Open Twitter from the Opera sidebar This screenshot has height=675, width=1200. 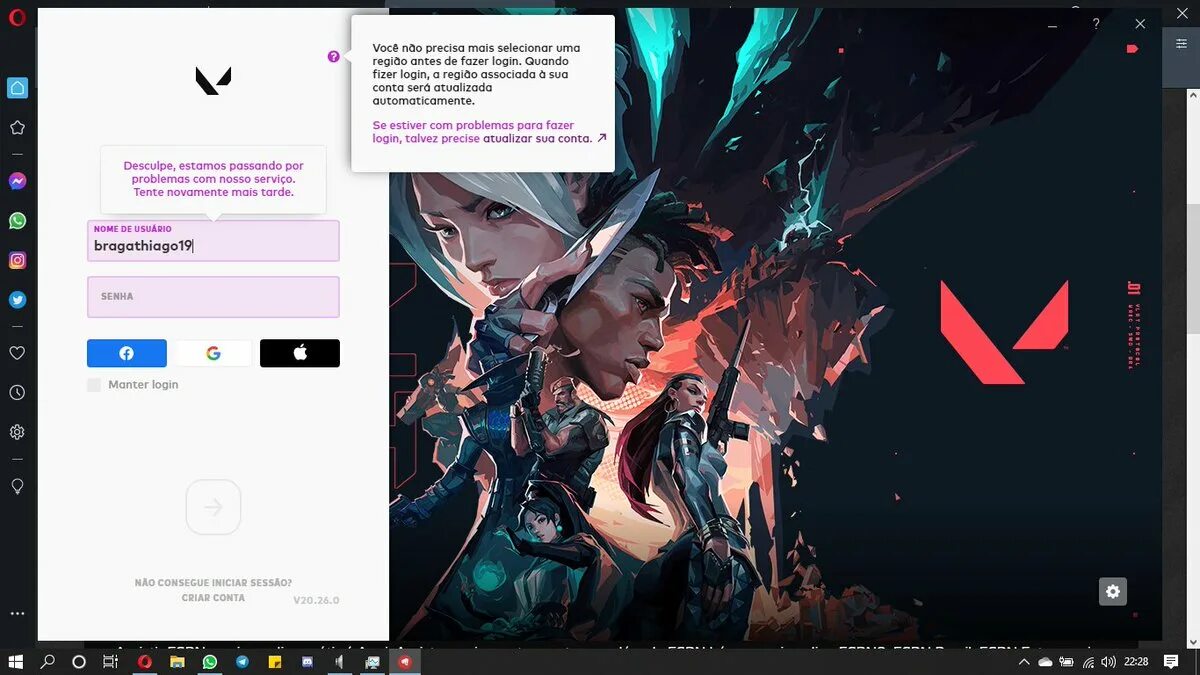pos(16,299)
